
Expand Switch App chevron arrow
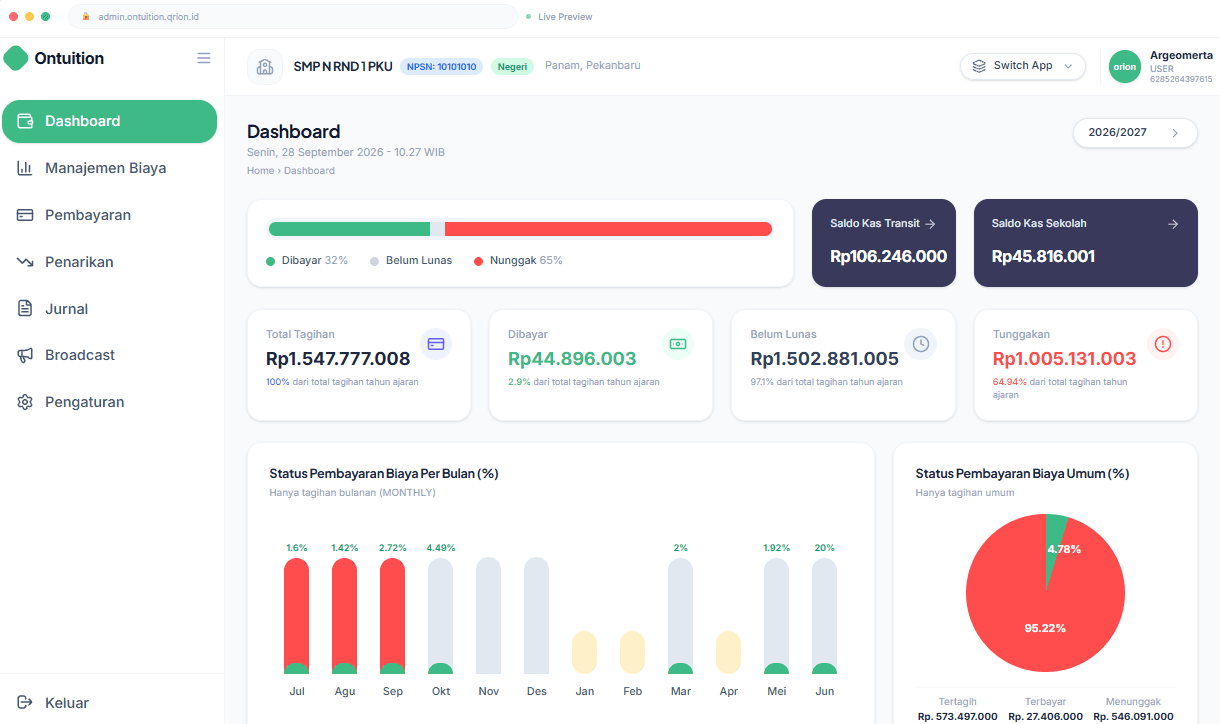(x=1068, y=66)
